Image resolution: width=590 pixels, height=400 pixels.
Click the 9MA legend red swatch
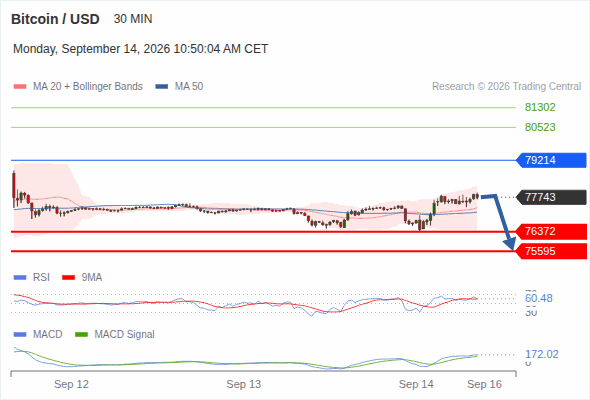click(68, 278)
